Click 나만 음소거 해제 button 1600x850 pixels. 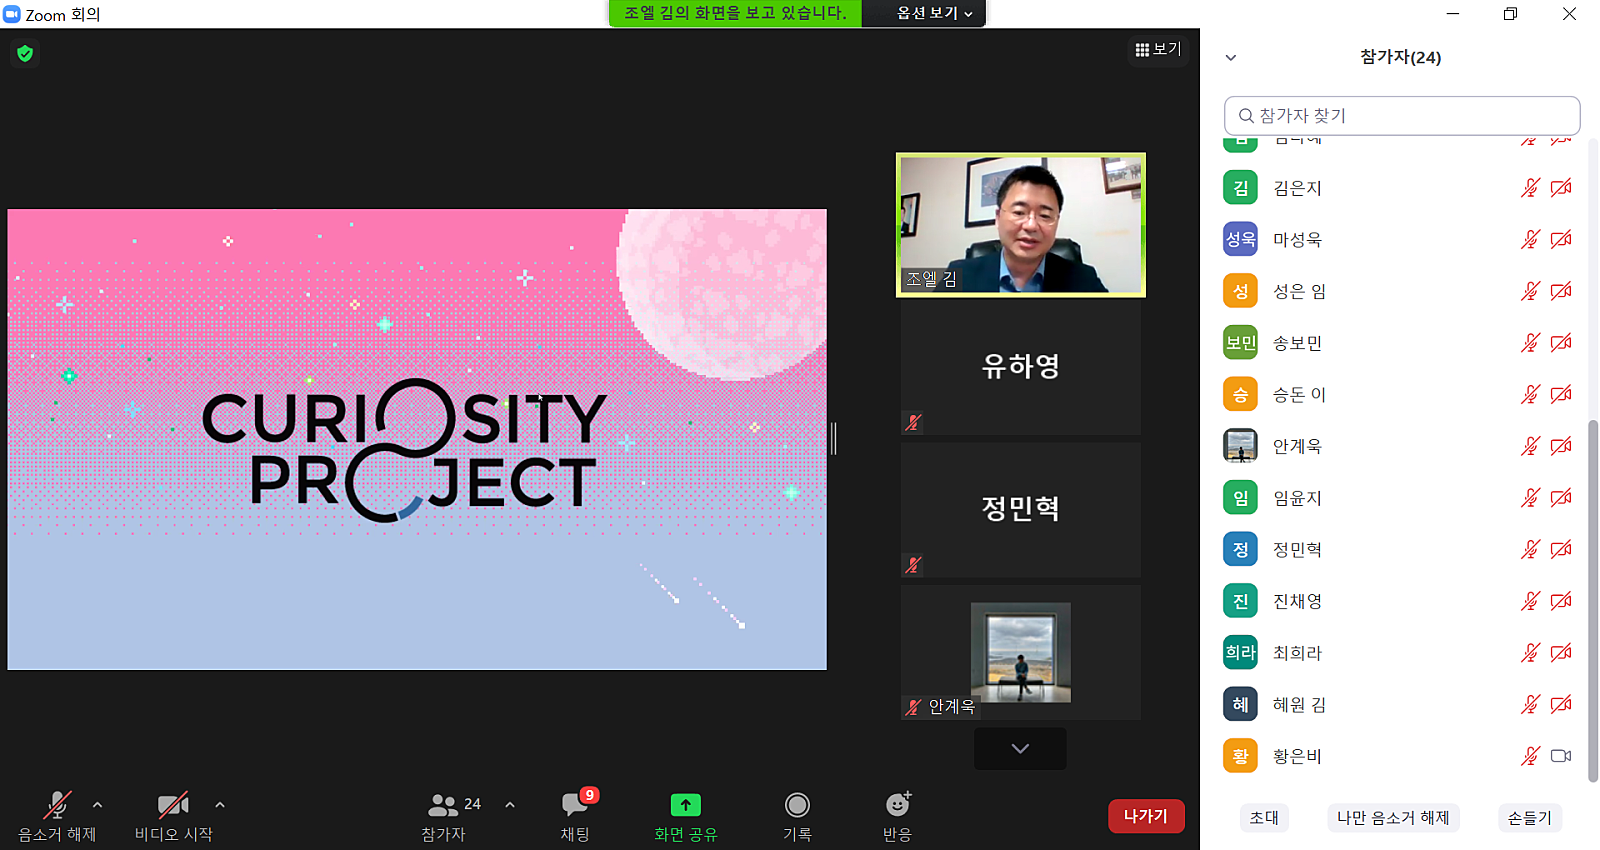[1393, 818]
